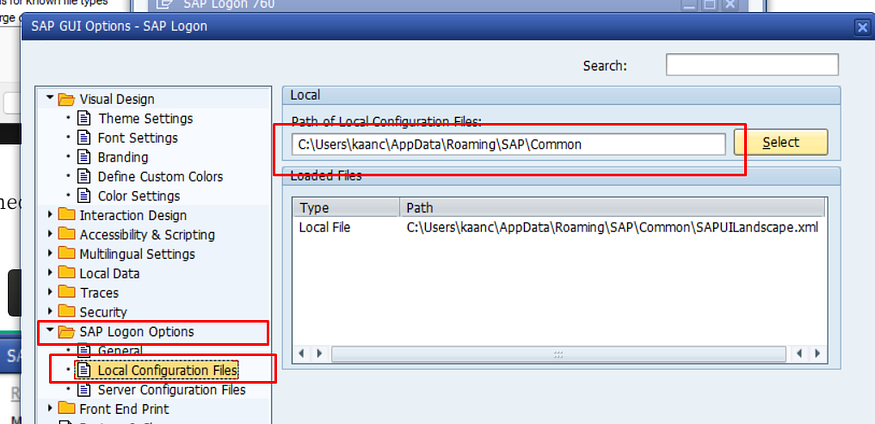This screenshot has width=875, height=424.
Task: Select Local Configuration Files entry
Action: [167, 370]
